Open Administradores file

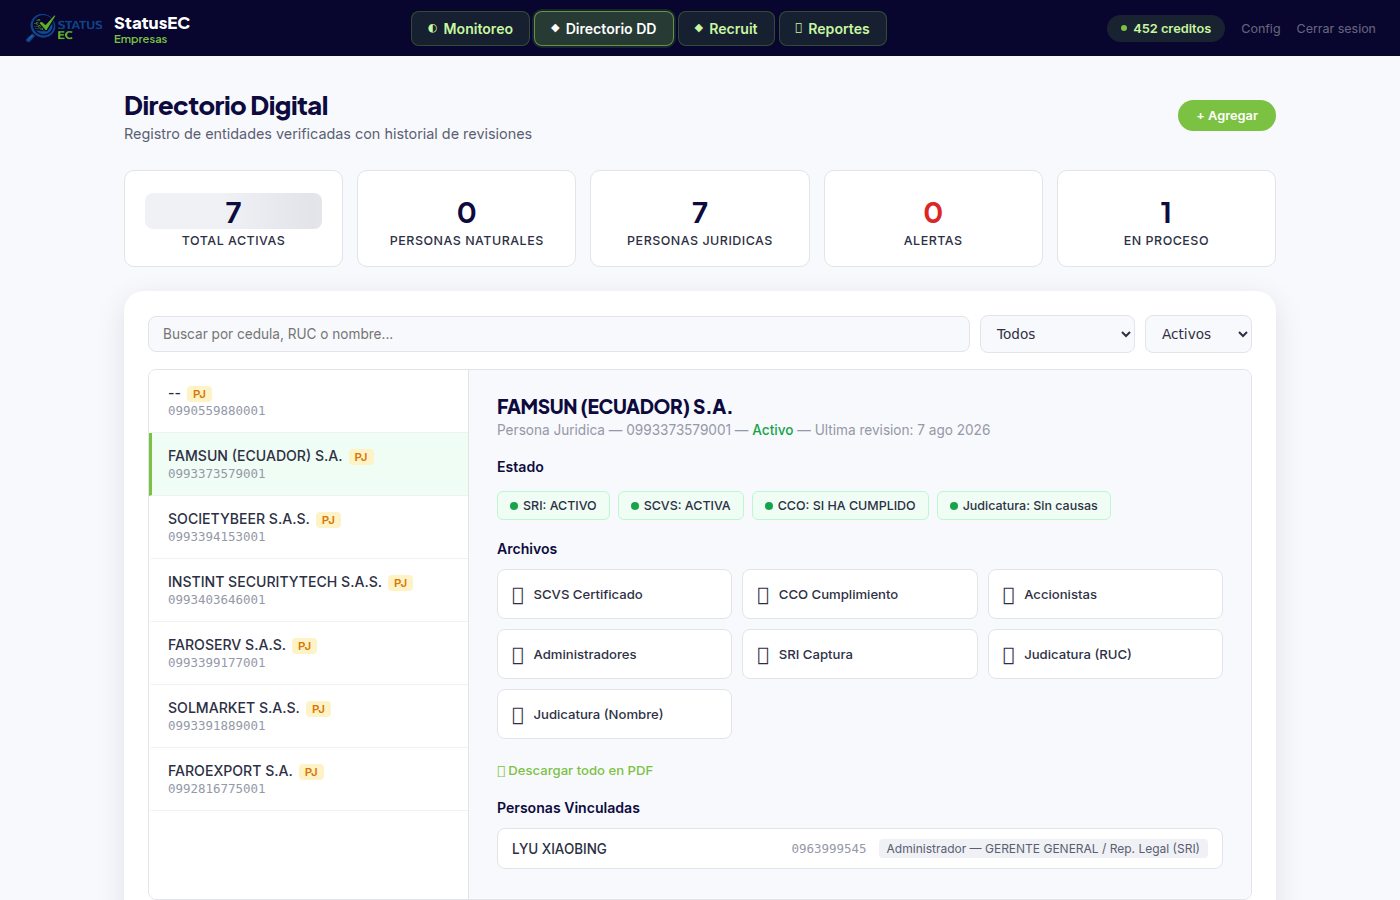coord(614,654)
